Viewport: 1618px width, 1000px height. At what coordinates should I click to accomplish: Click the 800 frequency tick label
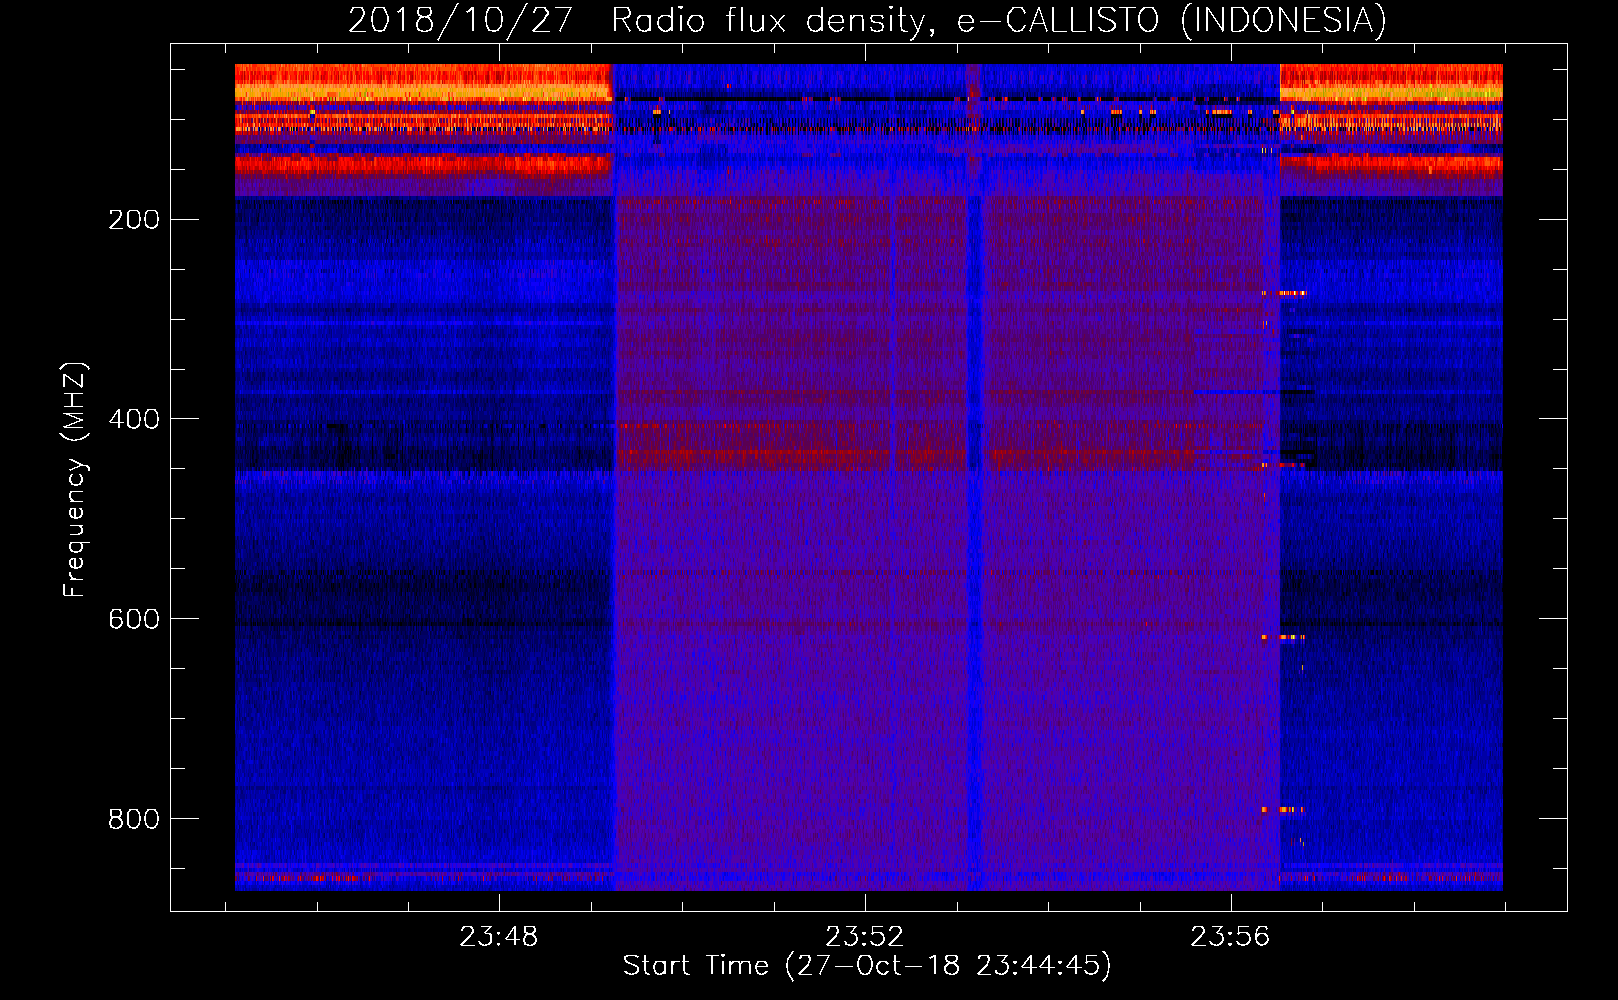pos(134,819)
